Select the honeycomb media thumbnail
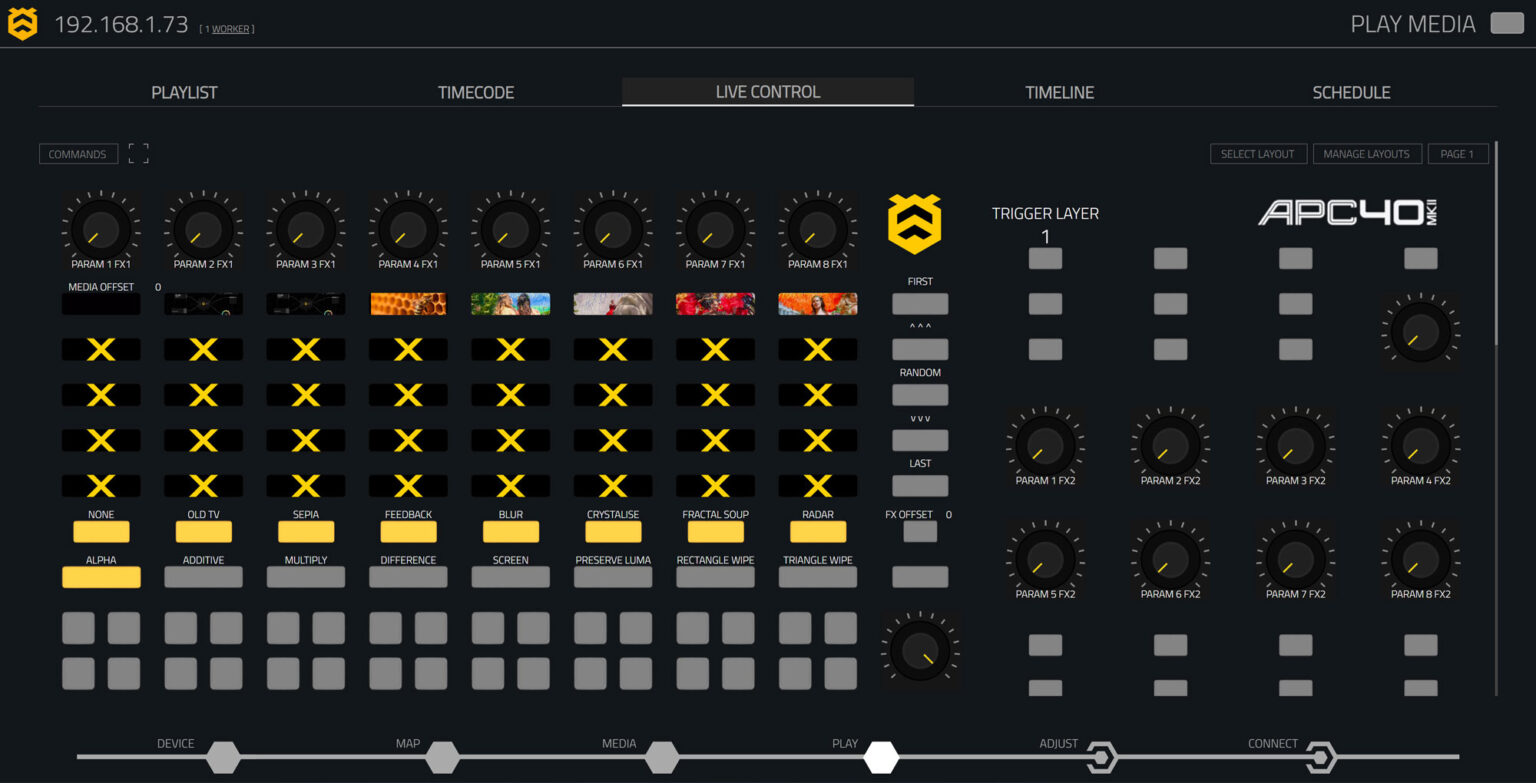 tap(408, 303)
